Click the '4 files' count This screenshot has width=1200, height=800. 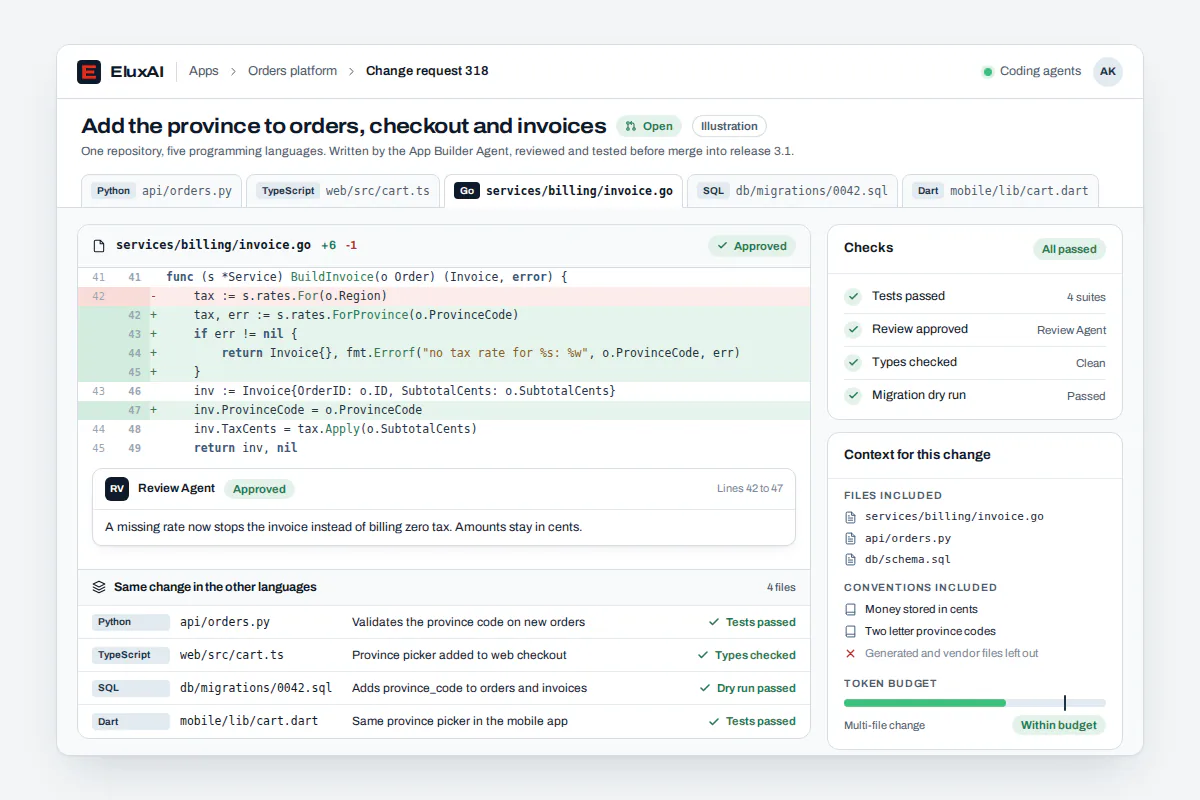pos(781,588)
